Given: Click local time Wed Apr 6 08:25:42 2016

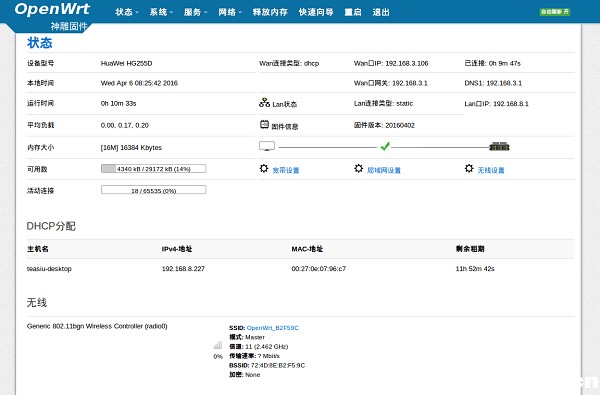Looking at the screenshot, I should coord(139,83).
